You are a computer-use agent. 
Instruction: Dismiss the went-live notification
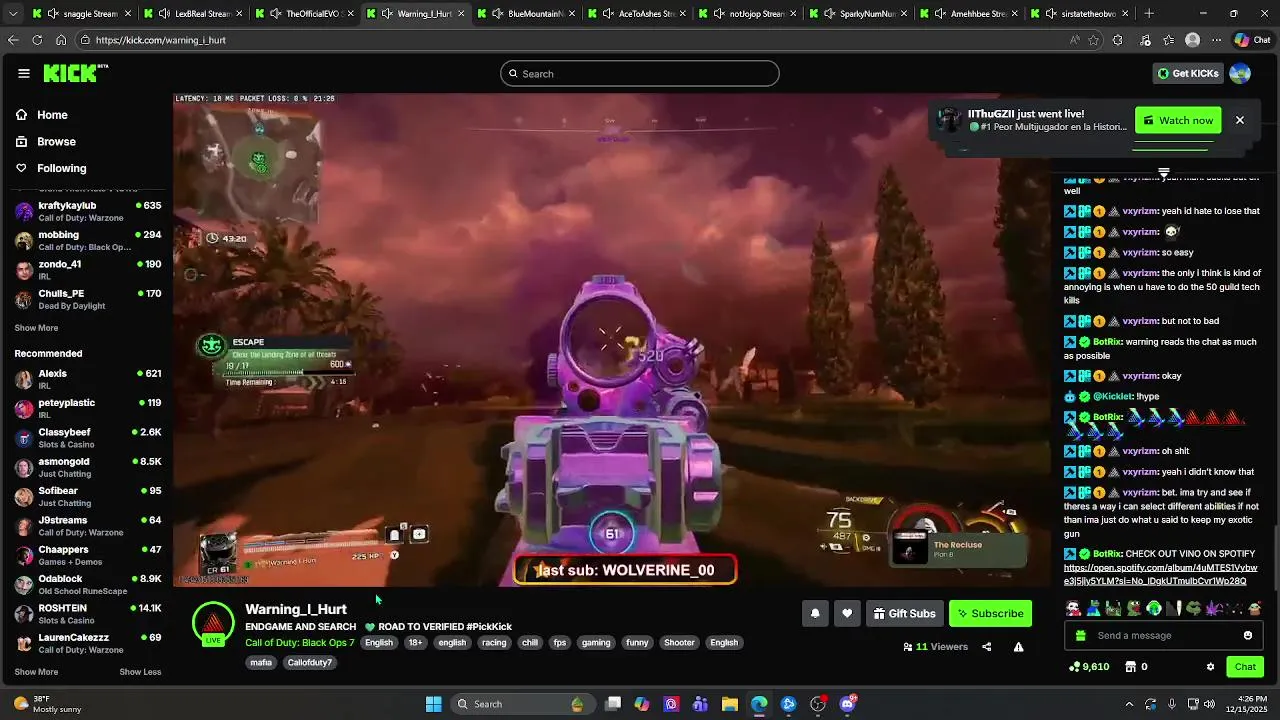(x=1240, y=120)
